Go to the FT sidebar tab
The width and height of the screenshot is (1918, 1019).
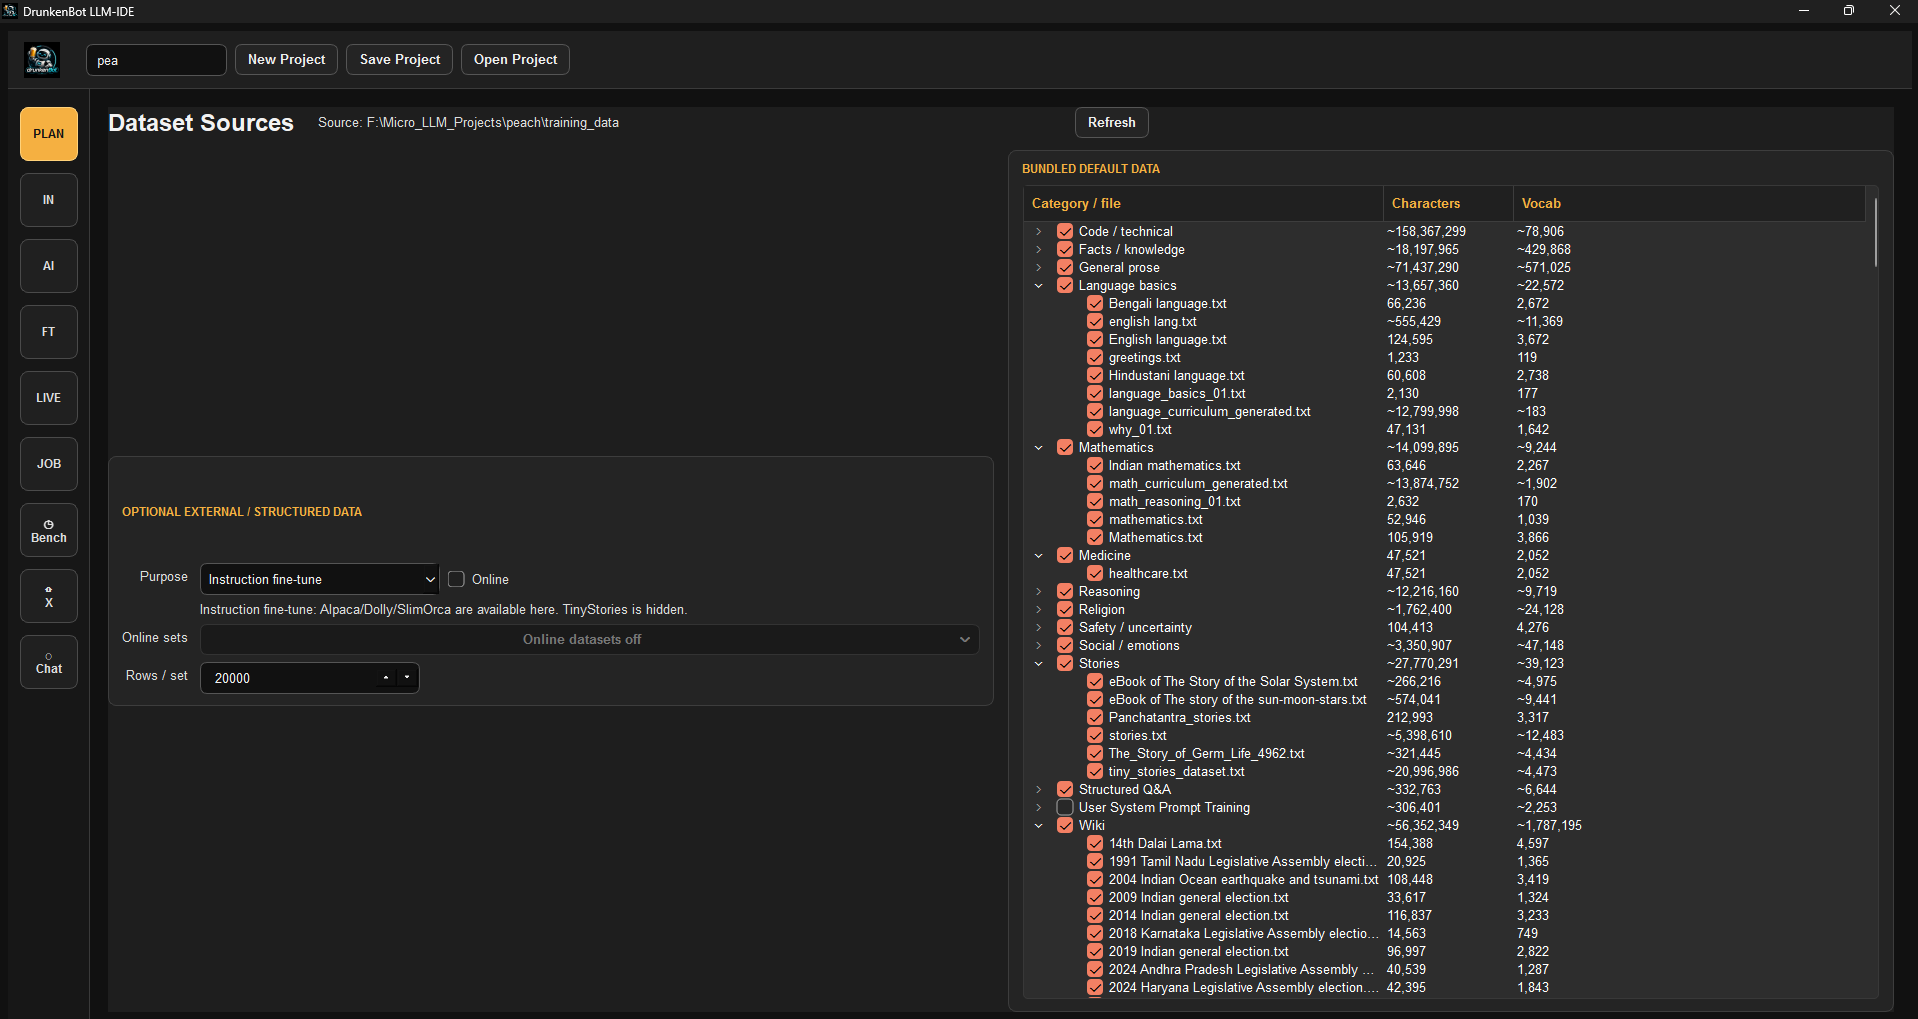(x=49, y=332)
